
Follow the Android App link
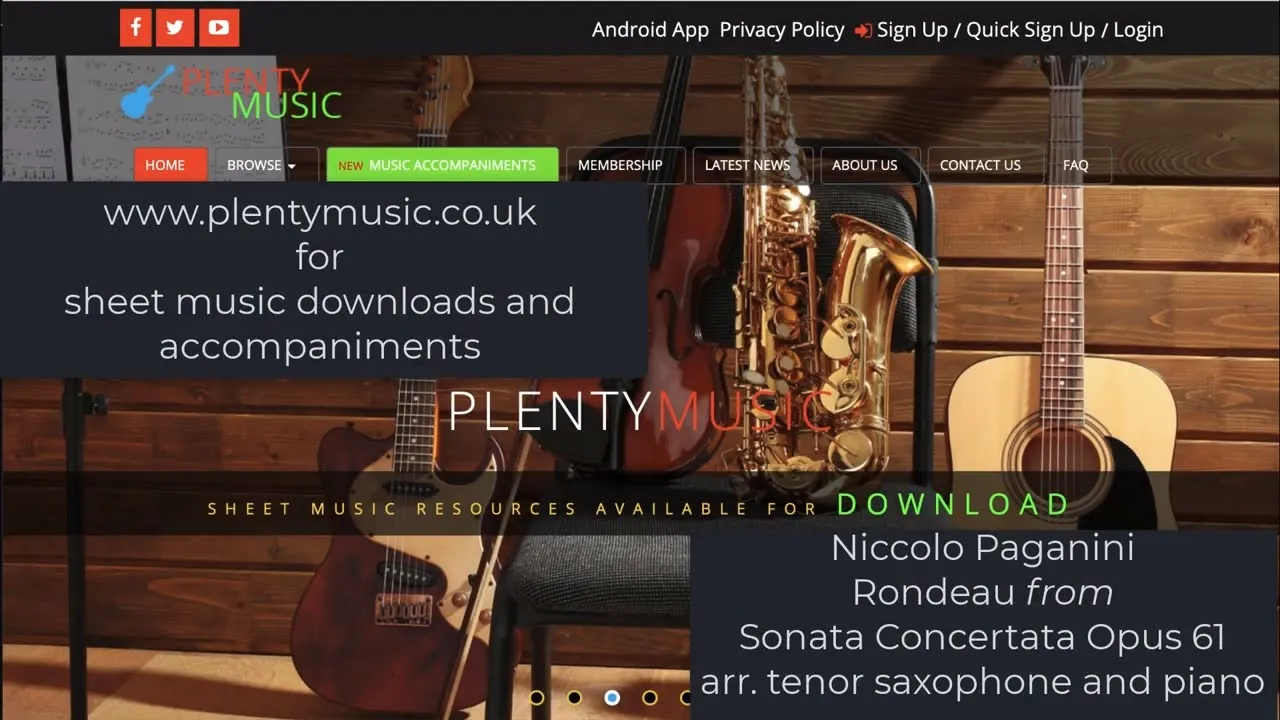[650, 30]
